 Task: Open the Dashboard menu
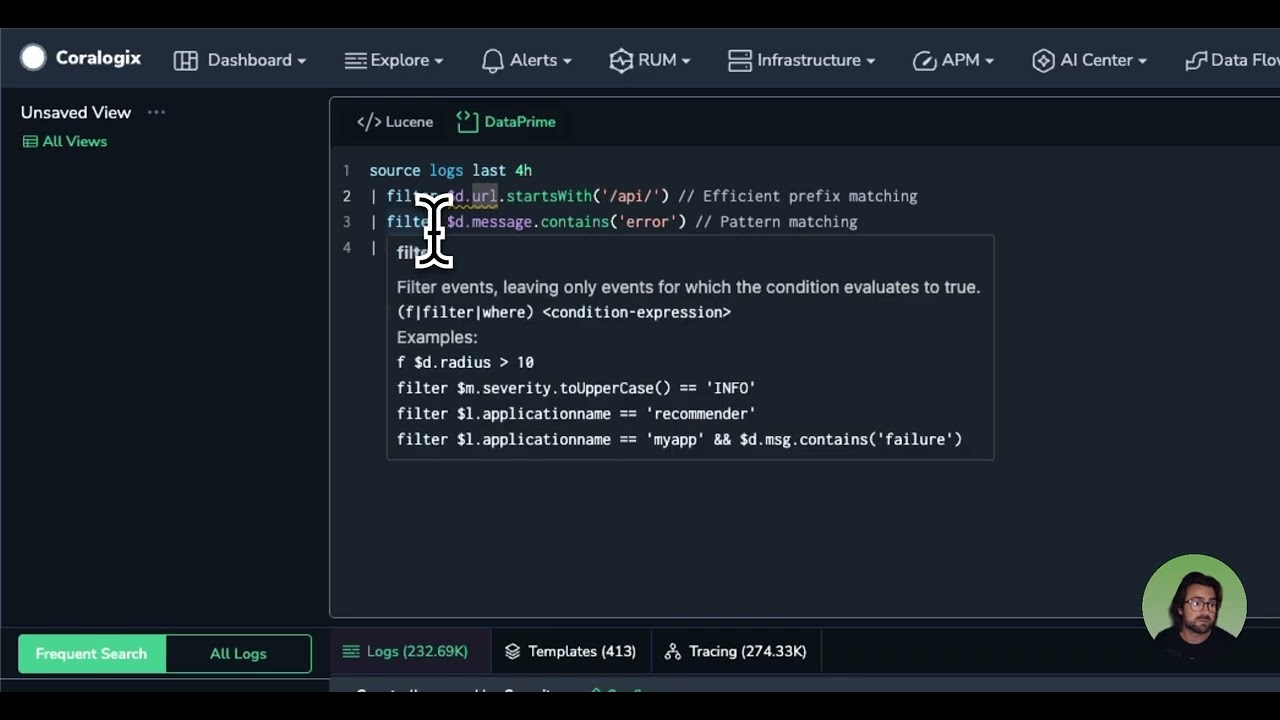tap(240, 60)
